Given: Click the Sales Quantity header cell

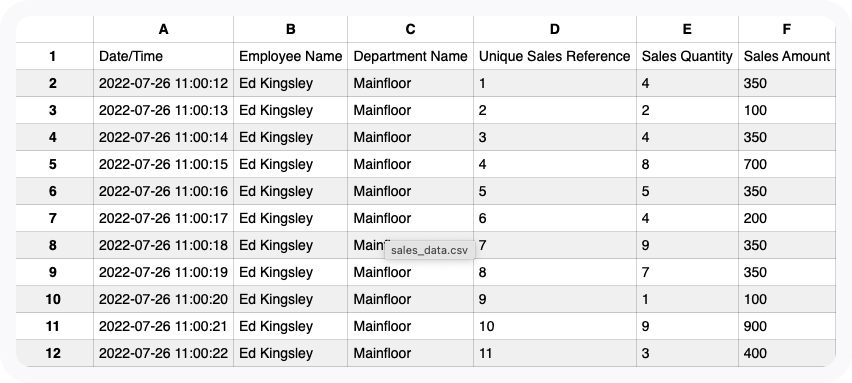Looking at the screenshot, I should tap(687, 56).
